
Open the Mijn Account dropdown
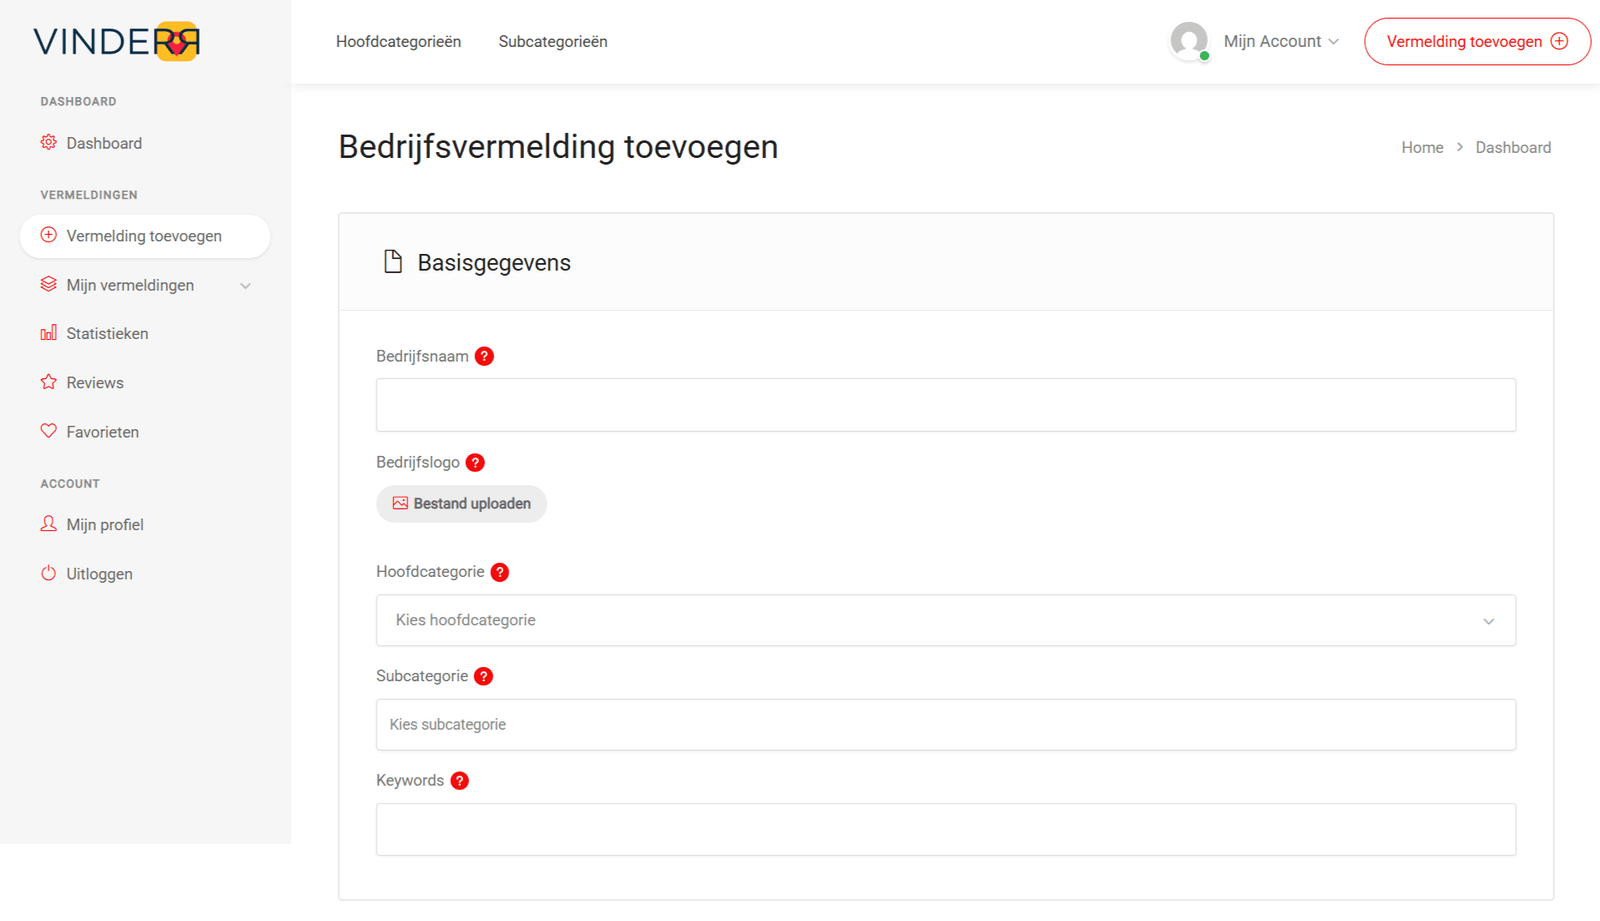point(1281,41)
